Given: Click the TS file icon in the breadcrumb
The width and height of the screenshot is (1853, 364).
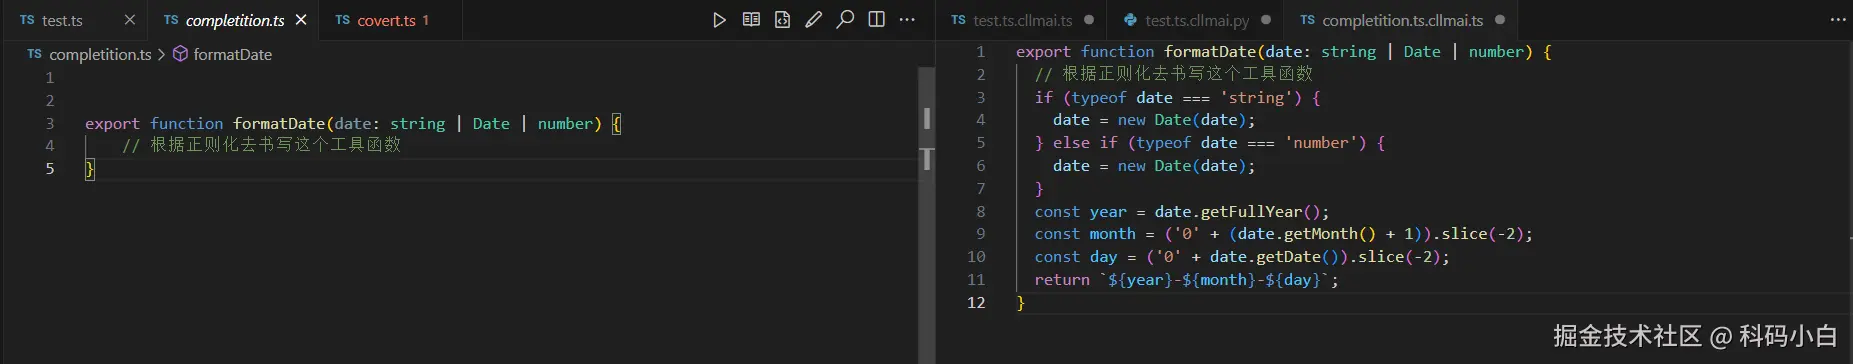Looking at the screenshot, I should point(35,54).
